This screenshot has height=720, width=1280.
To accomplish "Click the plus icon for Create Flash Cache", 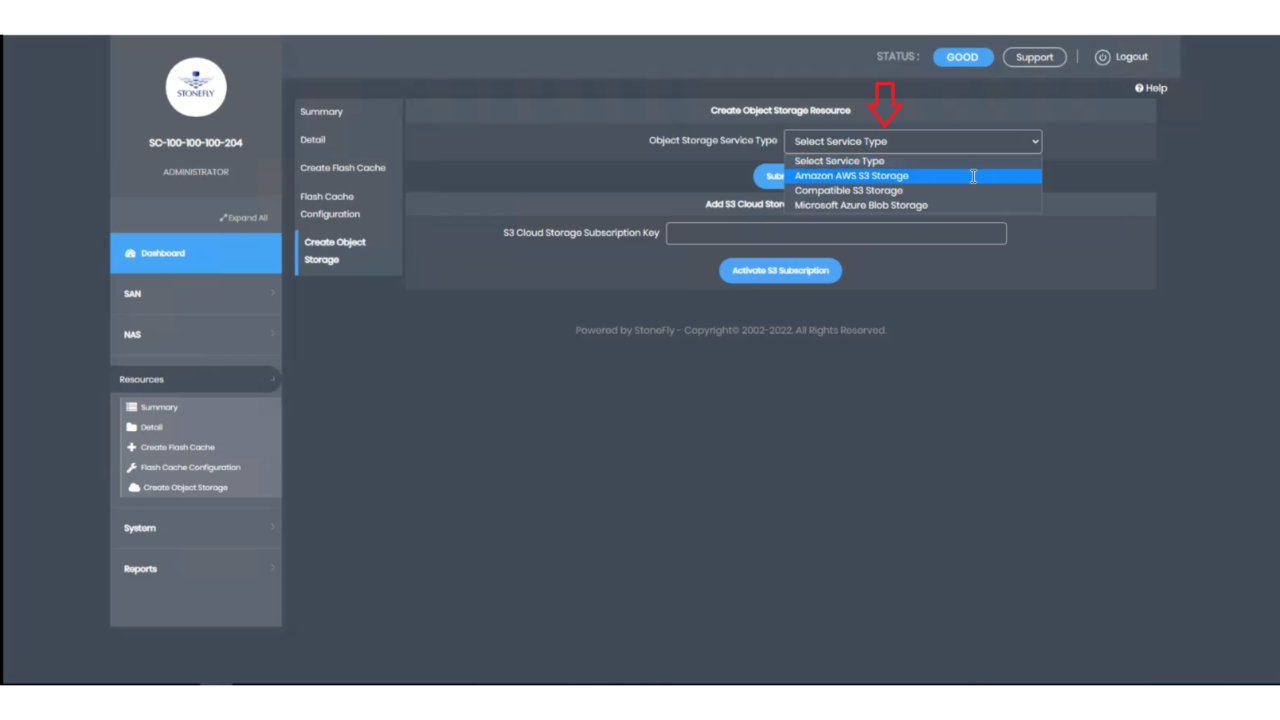I will (x=130, y=447).
